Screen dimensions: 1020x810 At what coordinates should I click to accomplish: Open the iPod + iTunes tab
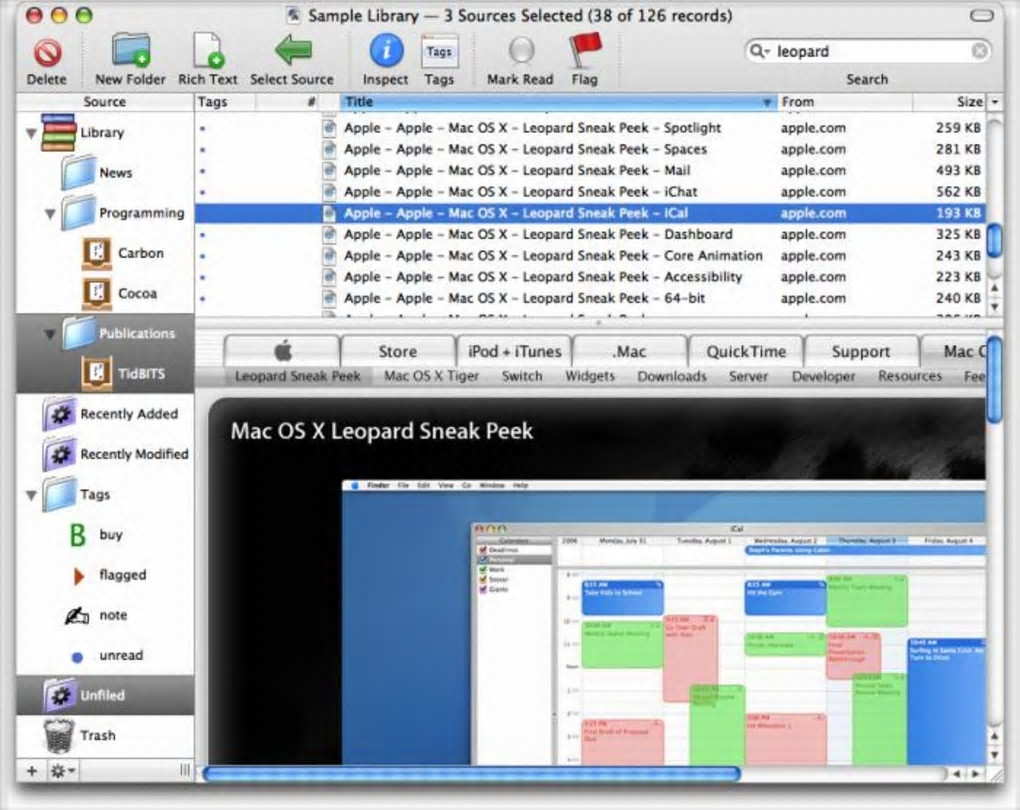[x=514, y=351]
